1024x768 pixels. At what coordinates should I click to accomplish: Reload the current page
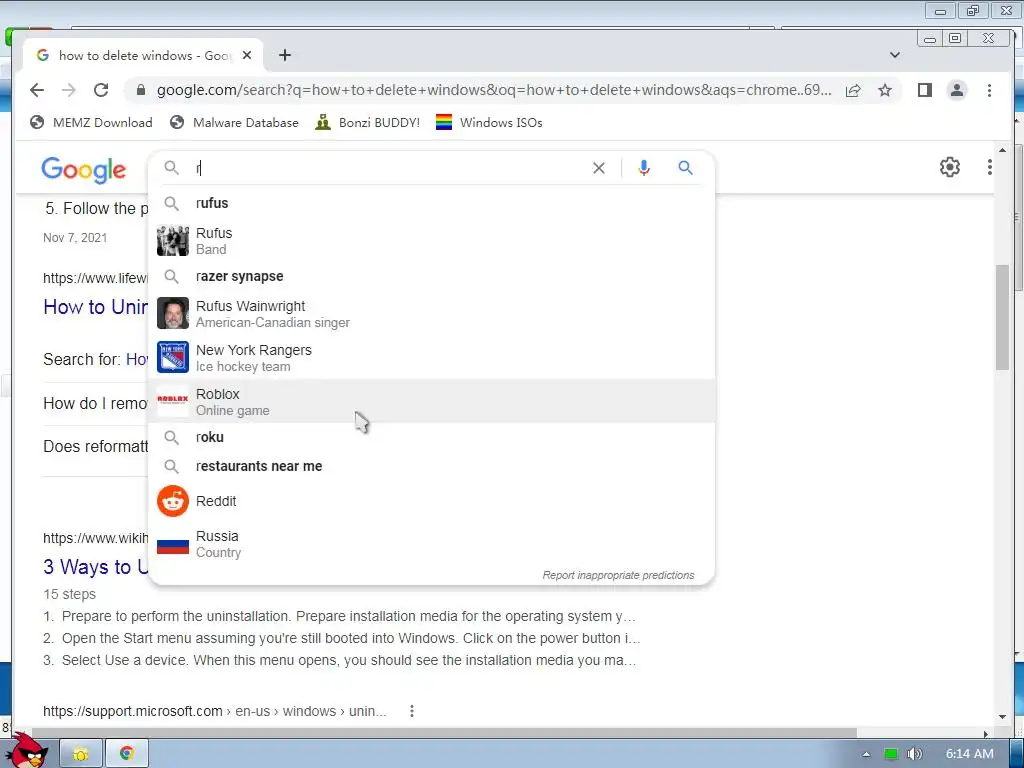point(101,90)
